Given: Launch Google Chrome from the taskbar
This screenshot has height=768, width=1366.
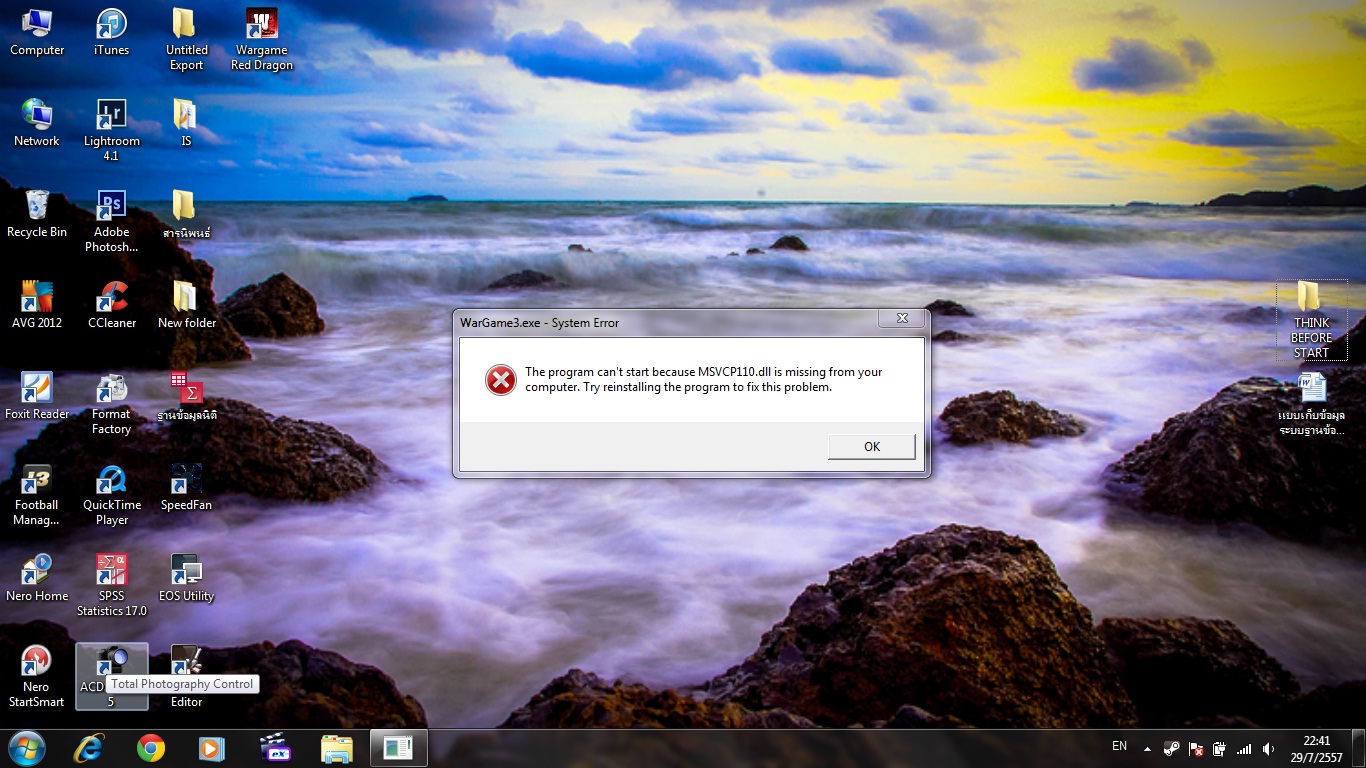Looking at the screenshot, I should pyautogui.click(x=151, y=748).
